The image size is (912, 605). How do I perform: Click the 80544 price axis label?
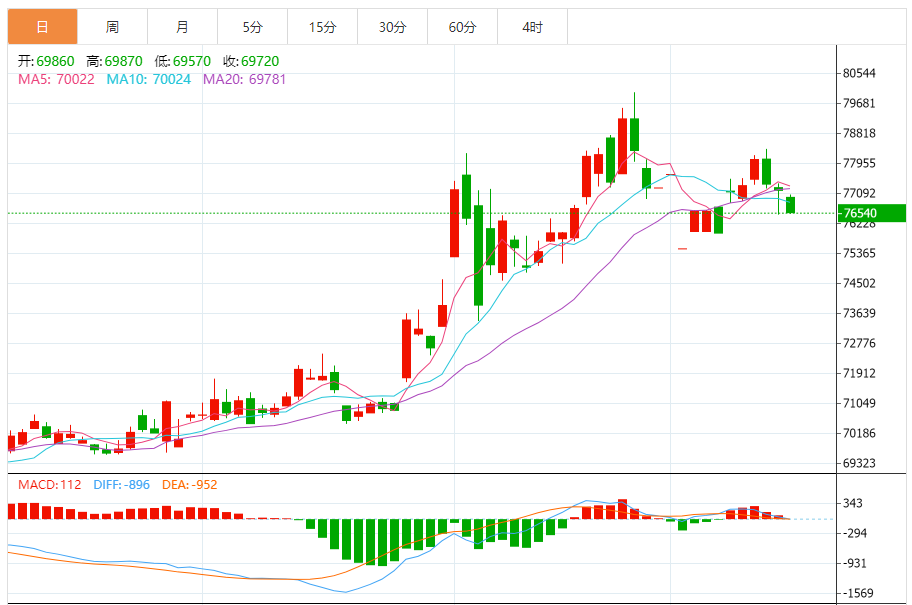tap(859, 73)
